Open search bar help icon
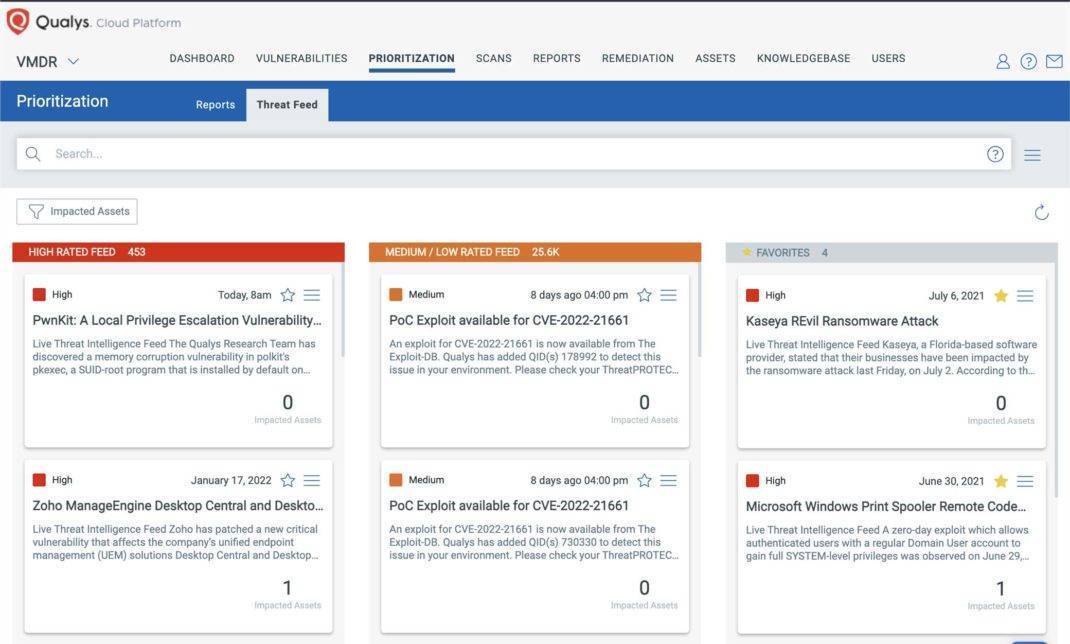 995,154
